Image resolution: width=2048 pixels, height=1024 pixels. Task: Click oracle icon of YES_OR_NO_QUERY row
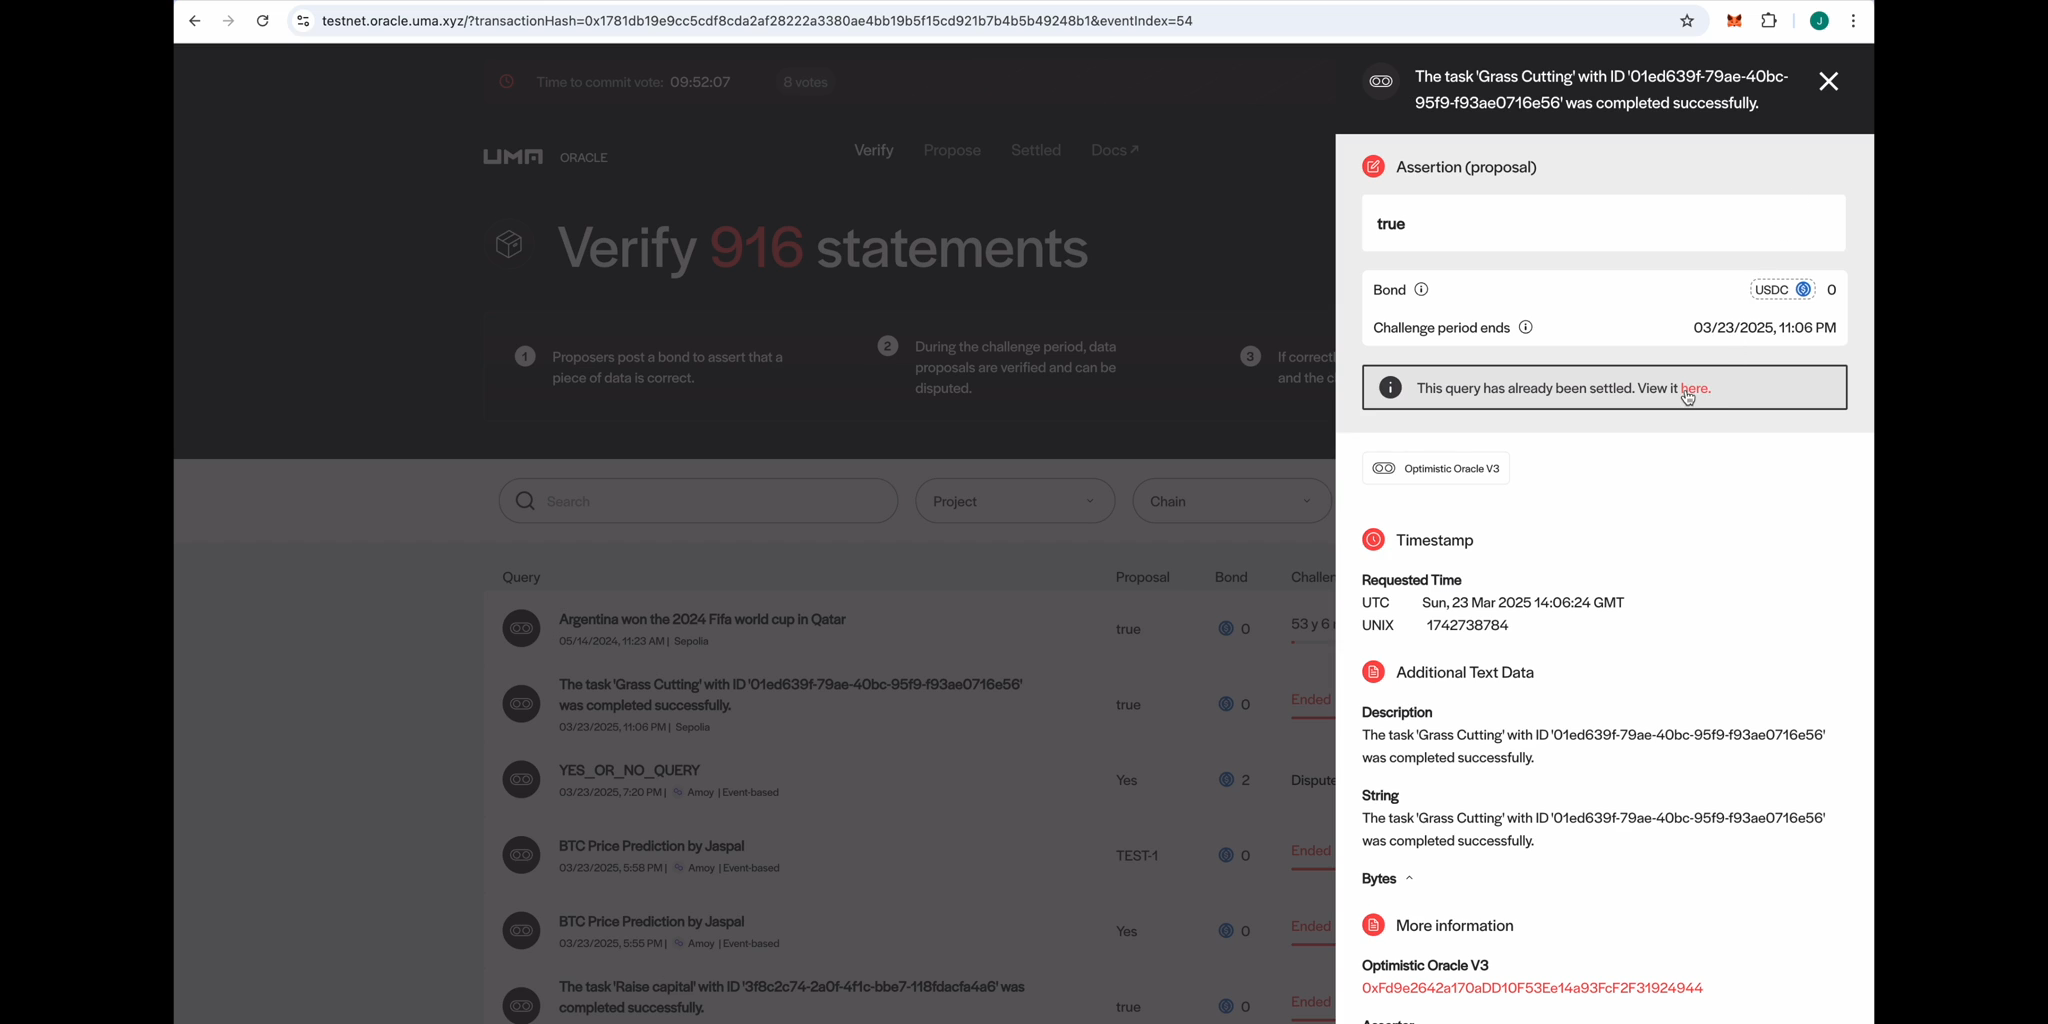(x=521, y=780)
